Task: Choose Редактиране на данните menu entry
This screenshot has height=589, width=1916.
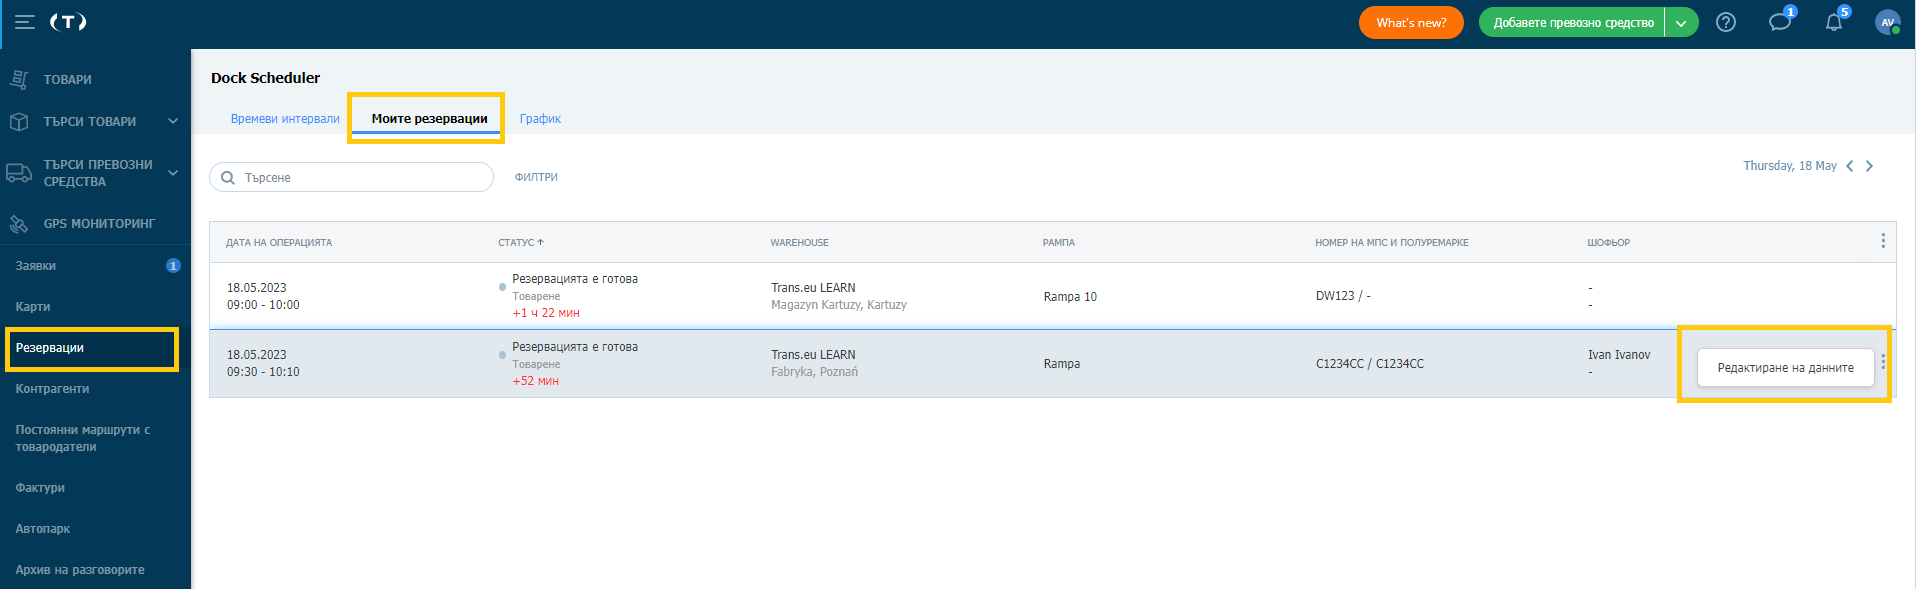Action: point(1785,368)
